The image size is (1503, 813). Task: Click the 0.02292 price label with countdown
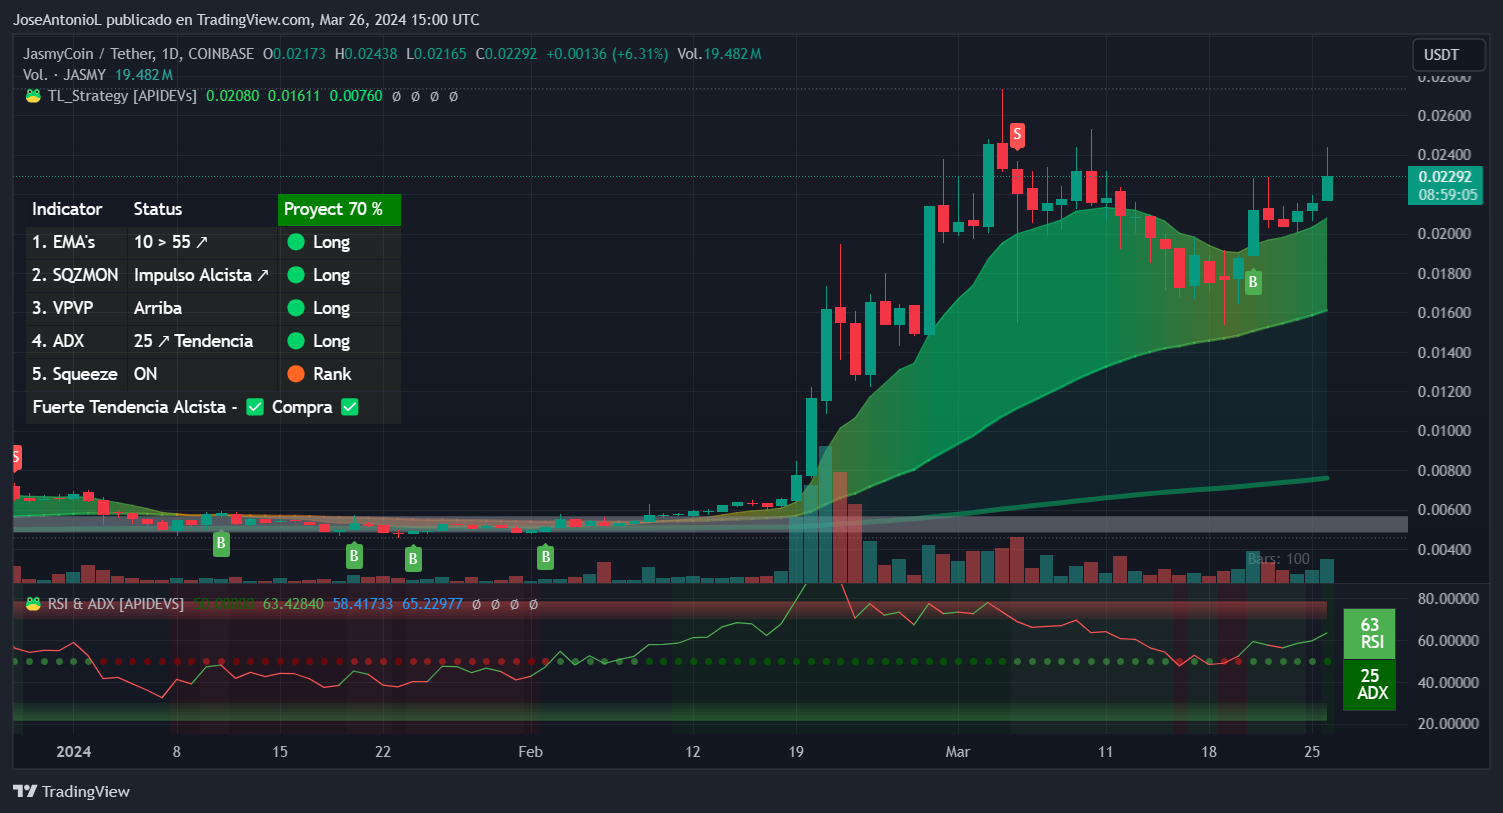point(1447,185)
